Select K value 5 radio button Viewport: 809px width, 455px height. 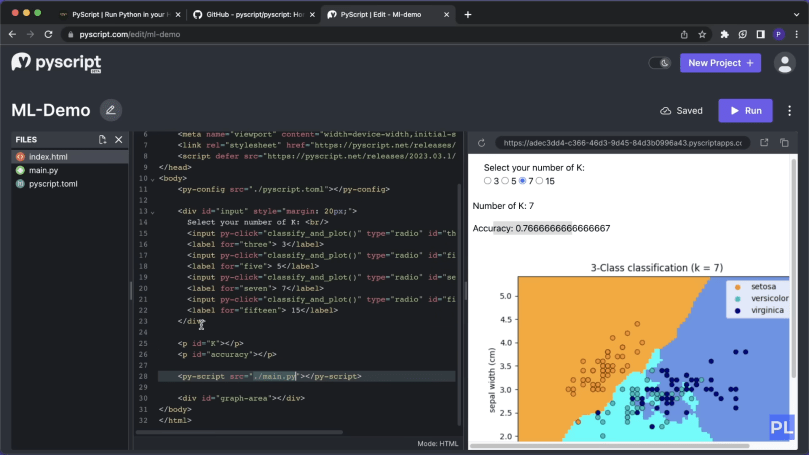(505, 181)
